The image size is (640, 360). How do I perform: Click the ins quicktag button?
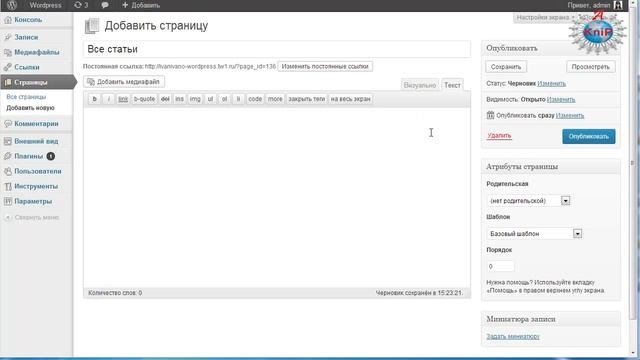[x=179, y=99]
